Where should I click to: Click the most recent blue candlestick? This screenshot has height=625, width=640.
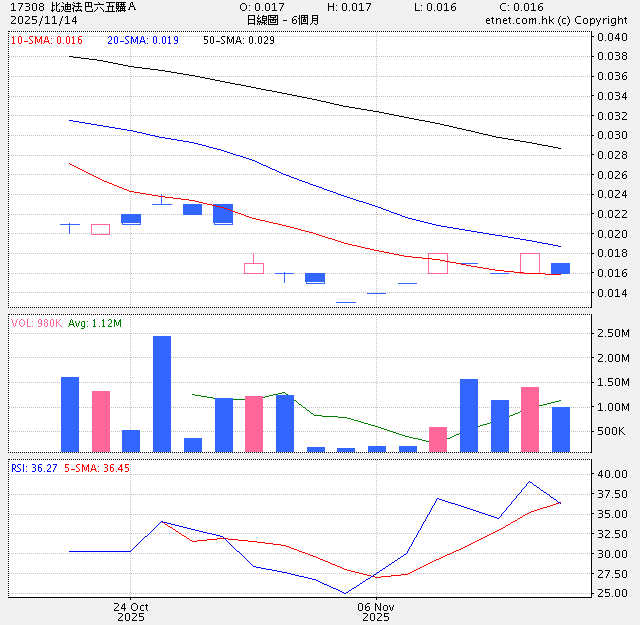[x=561, y=268]
